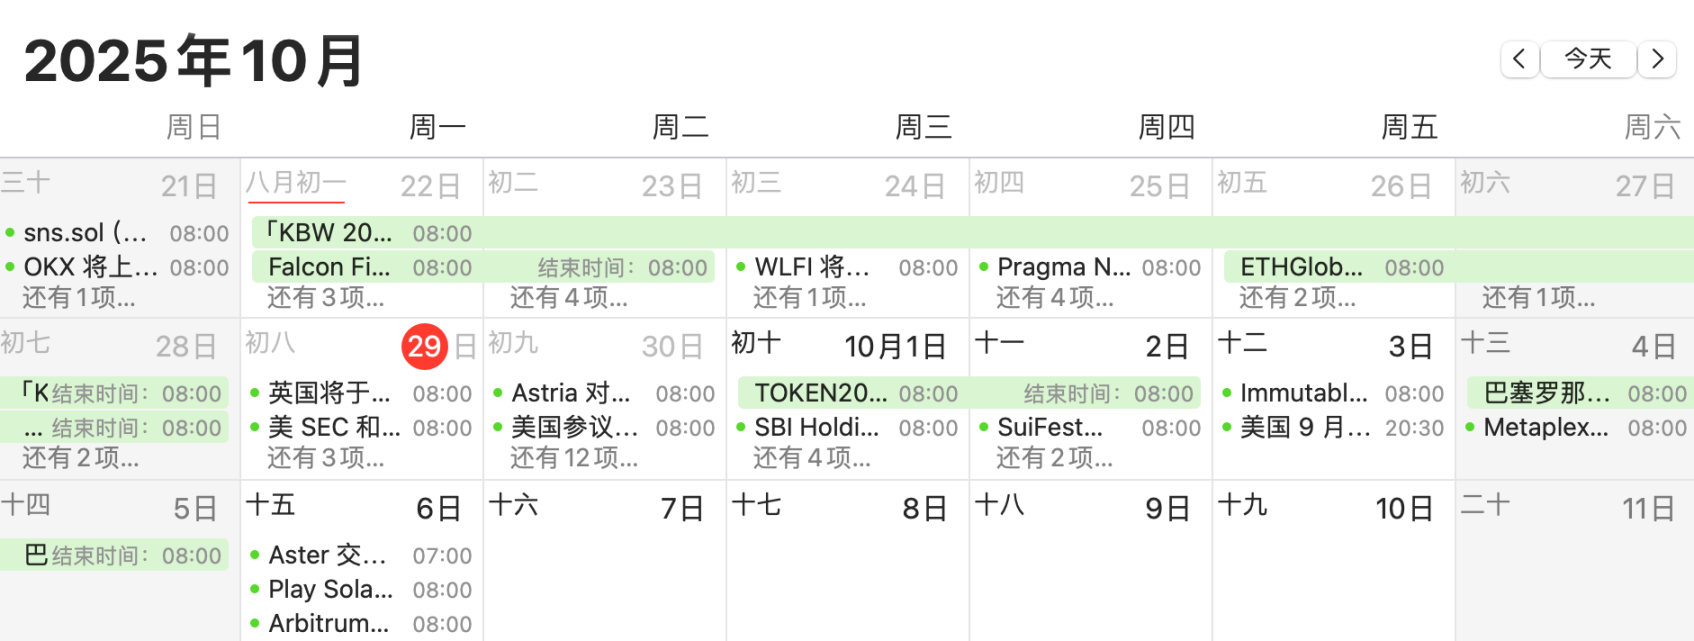Open the 美国 9 月… 20:30 event
Viewport: 1694px width, 641px height.
1333,427
